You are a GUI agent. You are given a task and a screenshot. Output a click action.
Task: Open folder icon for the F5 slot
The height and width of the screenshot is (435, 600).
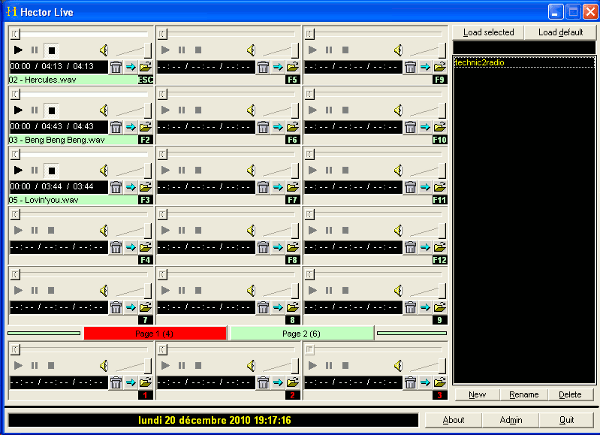click(292, 67)
